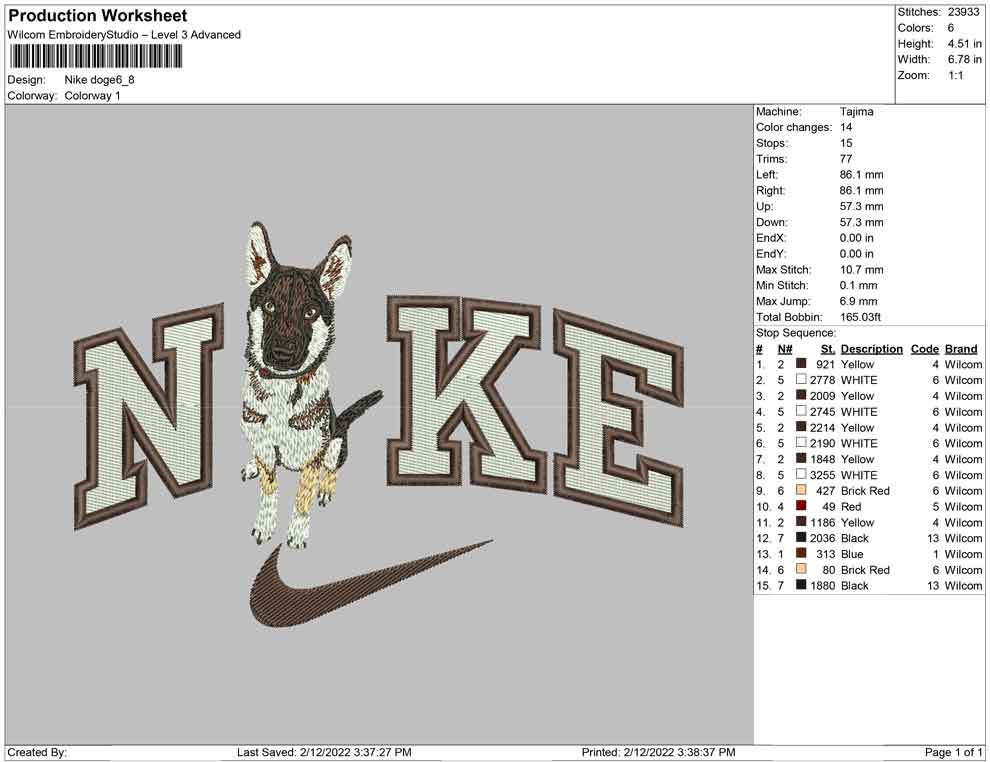Click the 'St.' column header
Image resolution: width=990 pixels, height=762 pixels.
(828, 348)
